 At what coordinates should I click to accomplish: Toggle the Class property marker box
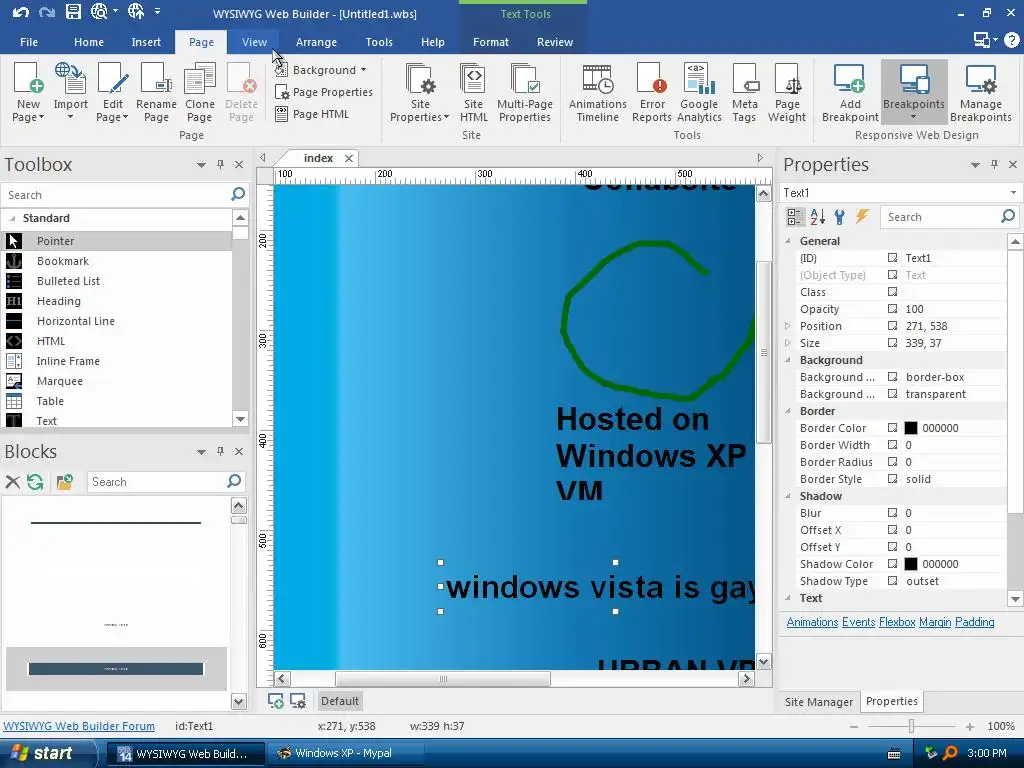coord(892,292)
